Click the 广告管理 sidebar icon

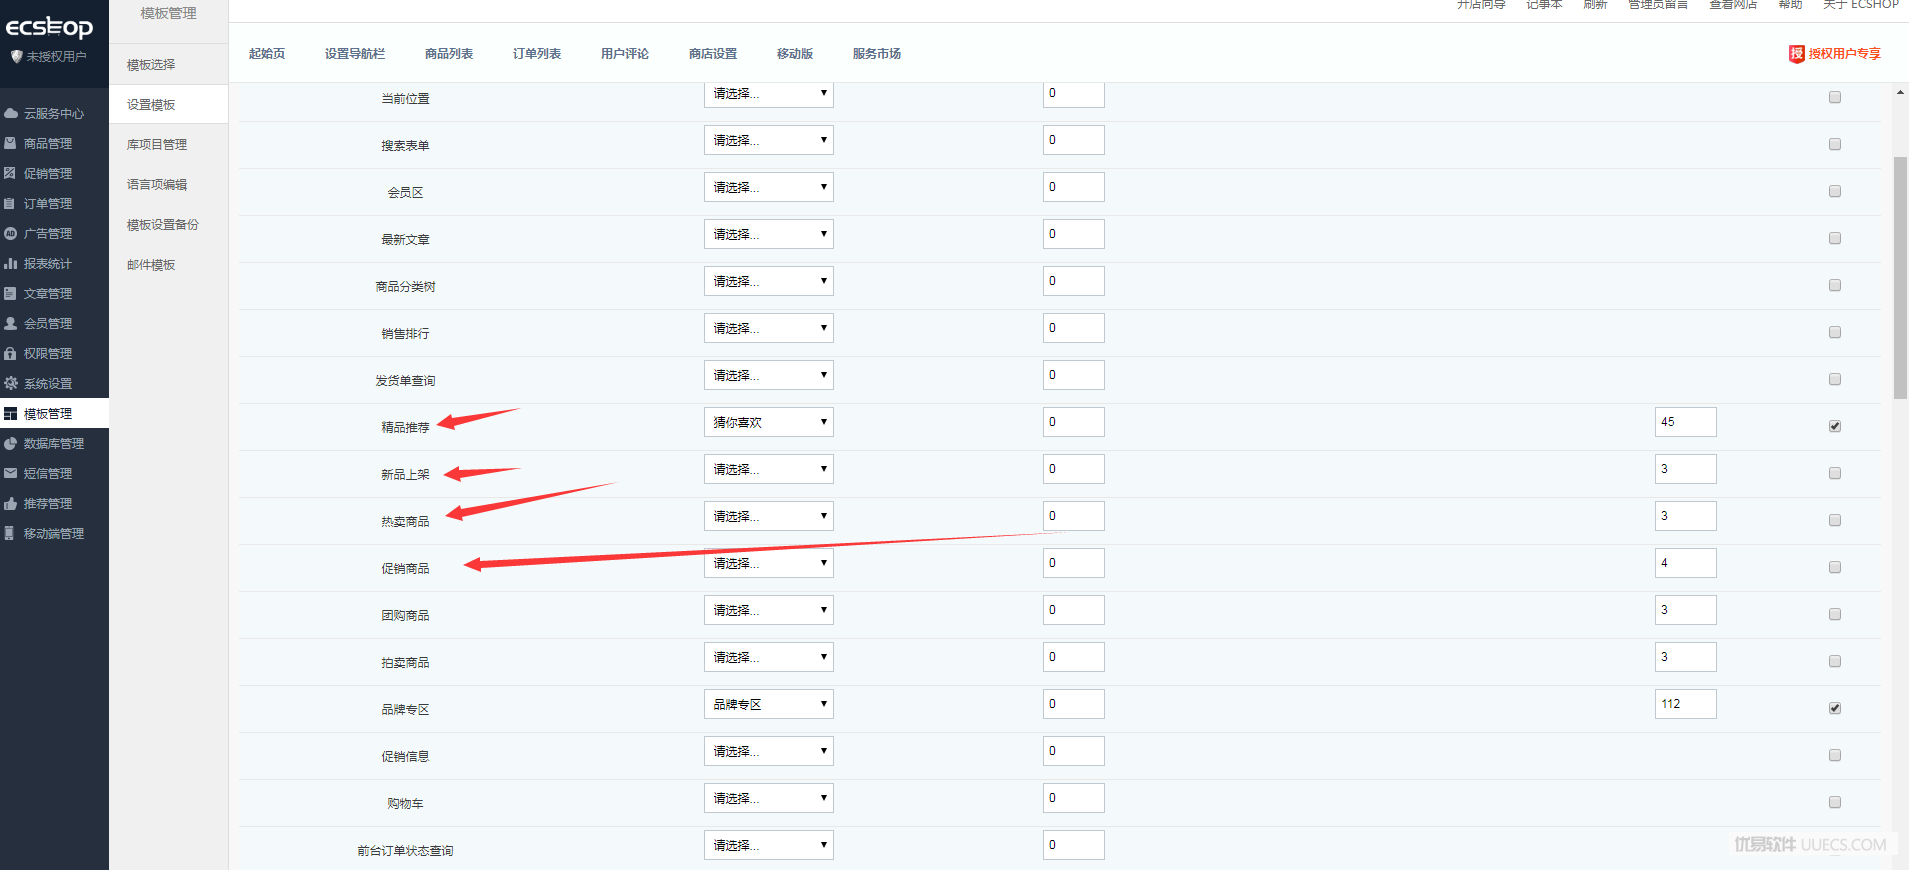click(x=11, y=234)
